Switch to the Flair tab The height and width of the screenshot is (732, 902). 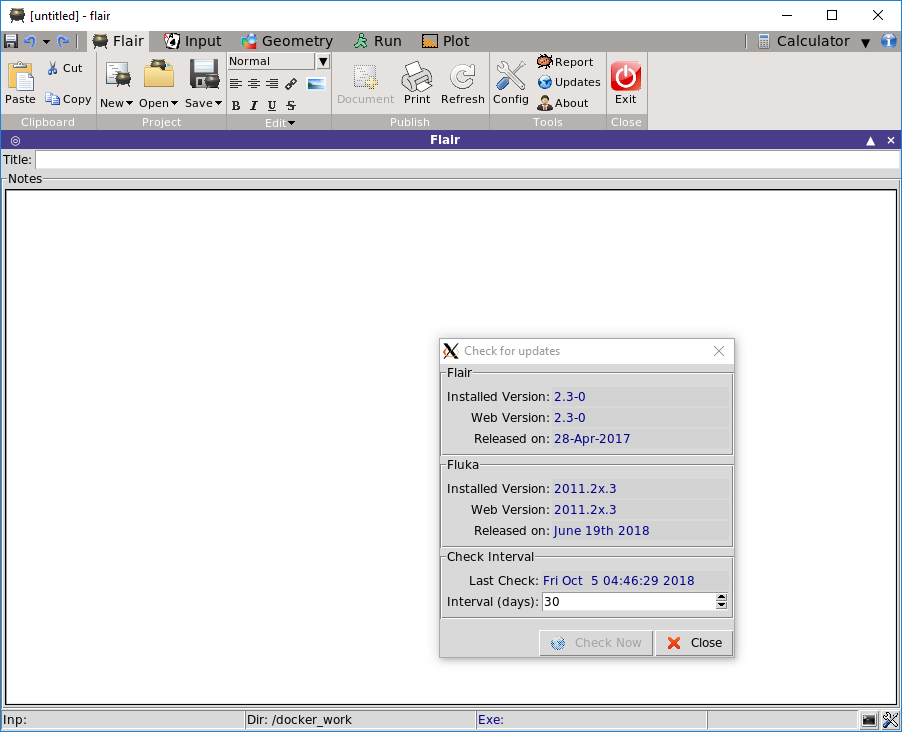pos(118,41)
